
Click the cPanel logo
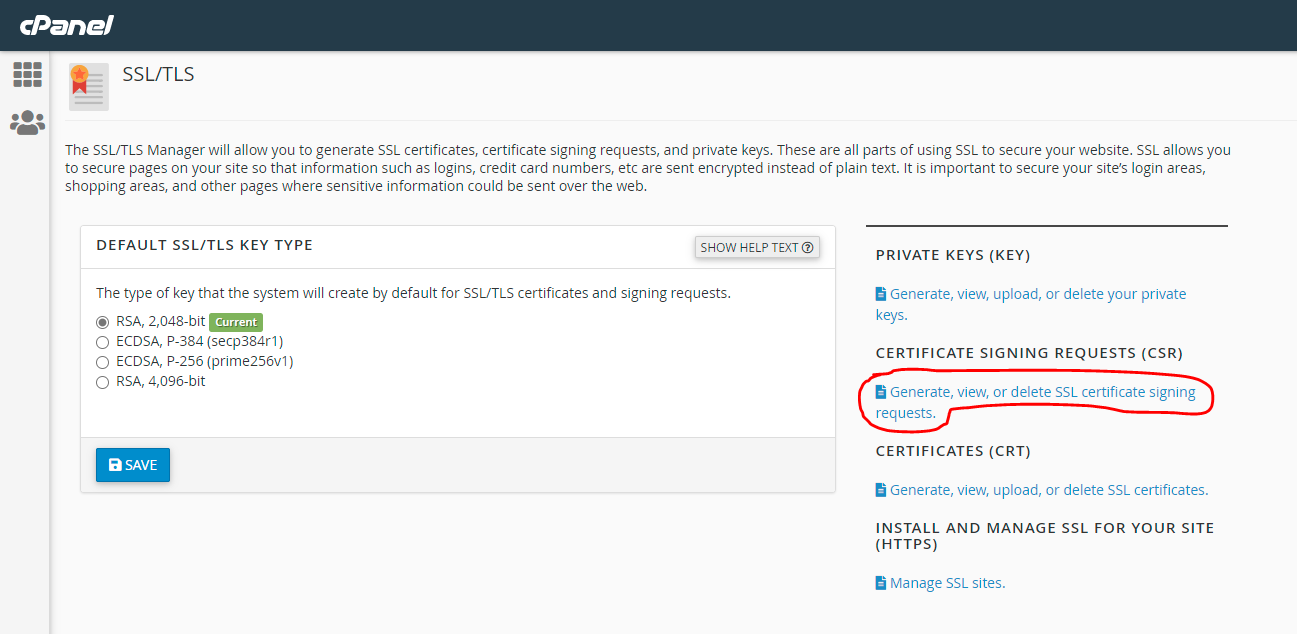tap(66, 25)
